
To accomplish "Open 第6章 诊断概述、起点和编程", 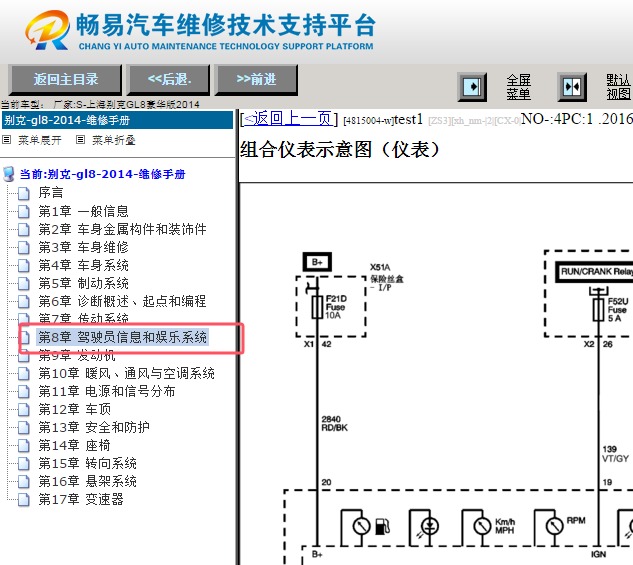I will [122, 301].
